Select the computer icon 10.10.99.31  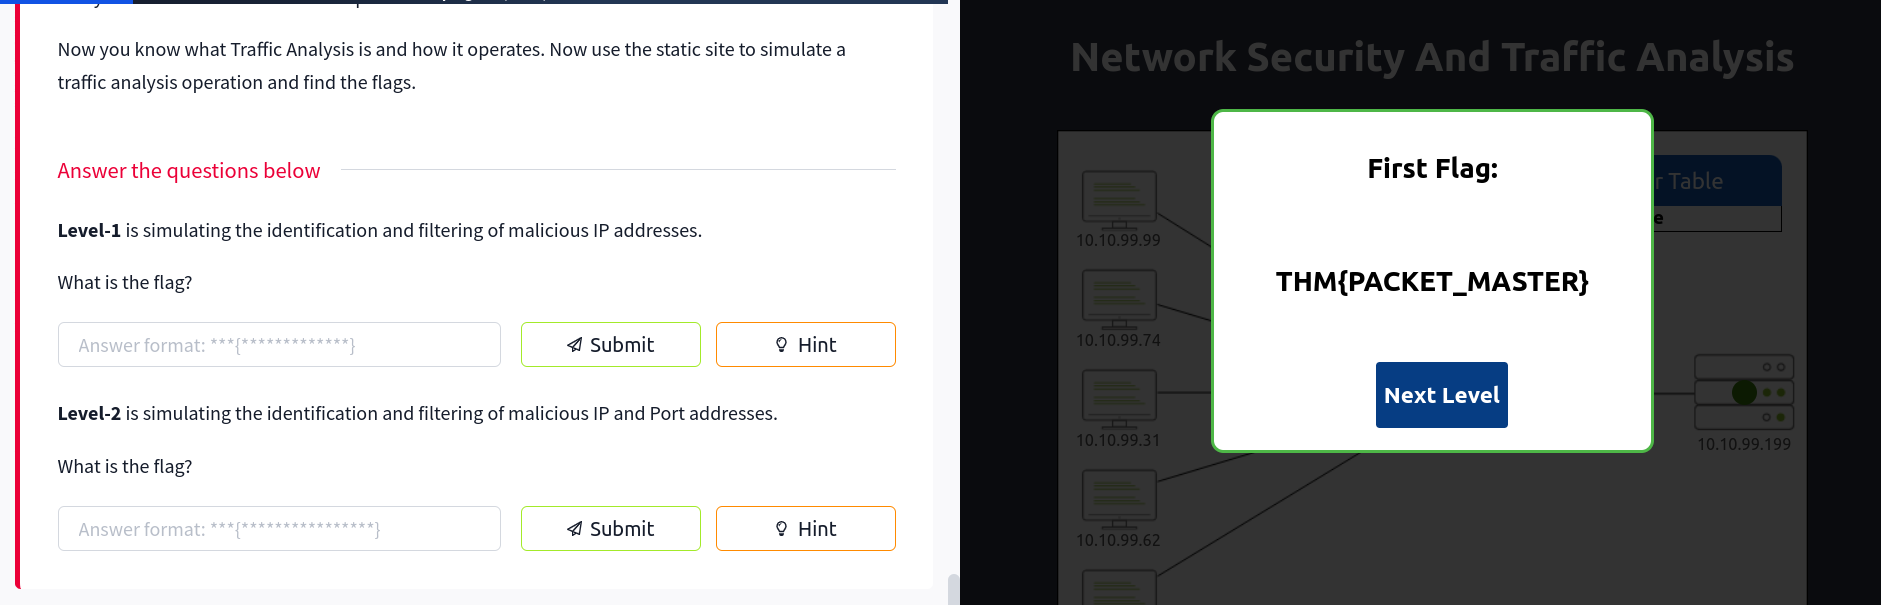[1119, 399]
